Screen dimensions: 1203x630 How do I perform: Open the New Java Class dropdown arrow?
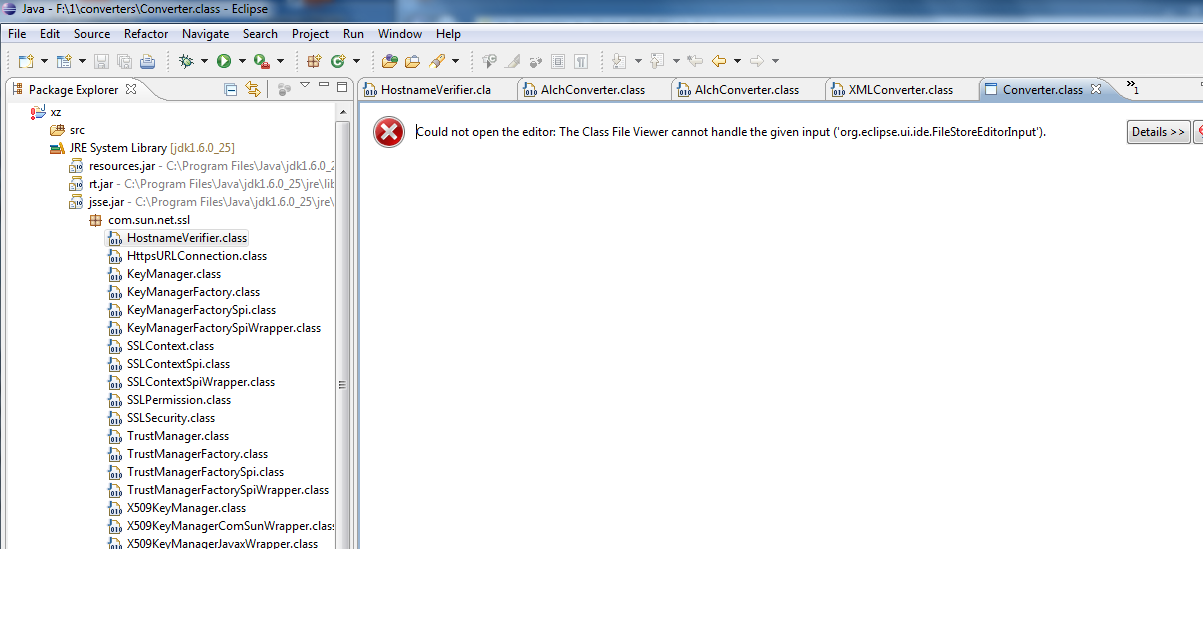(x=355, y=61)
